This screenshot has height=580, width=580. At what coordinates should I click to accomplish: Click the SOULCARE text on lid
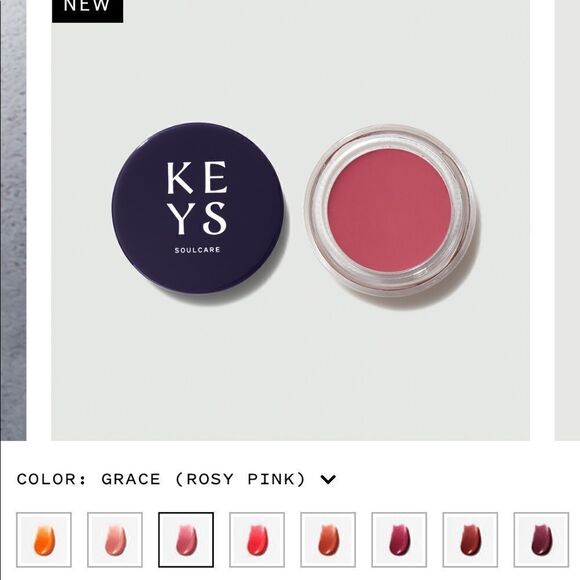[x=197, y=250]
